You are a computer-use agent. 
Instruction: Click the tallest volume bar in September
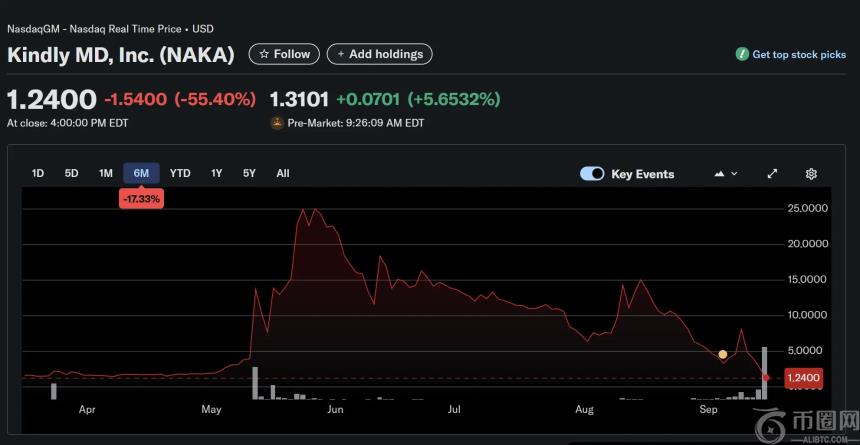click(x=765, y=372)
